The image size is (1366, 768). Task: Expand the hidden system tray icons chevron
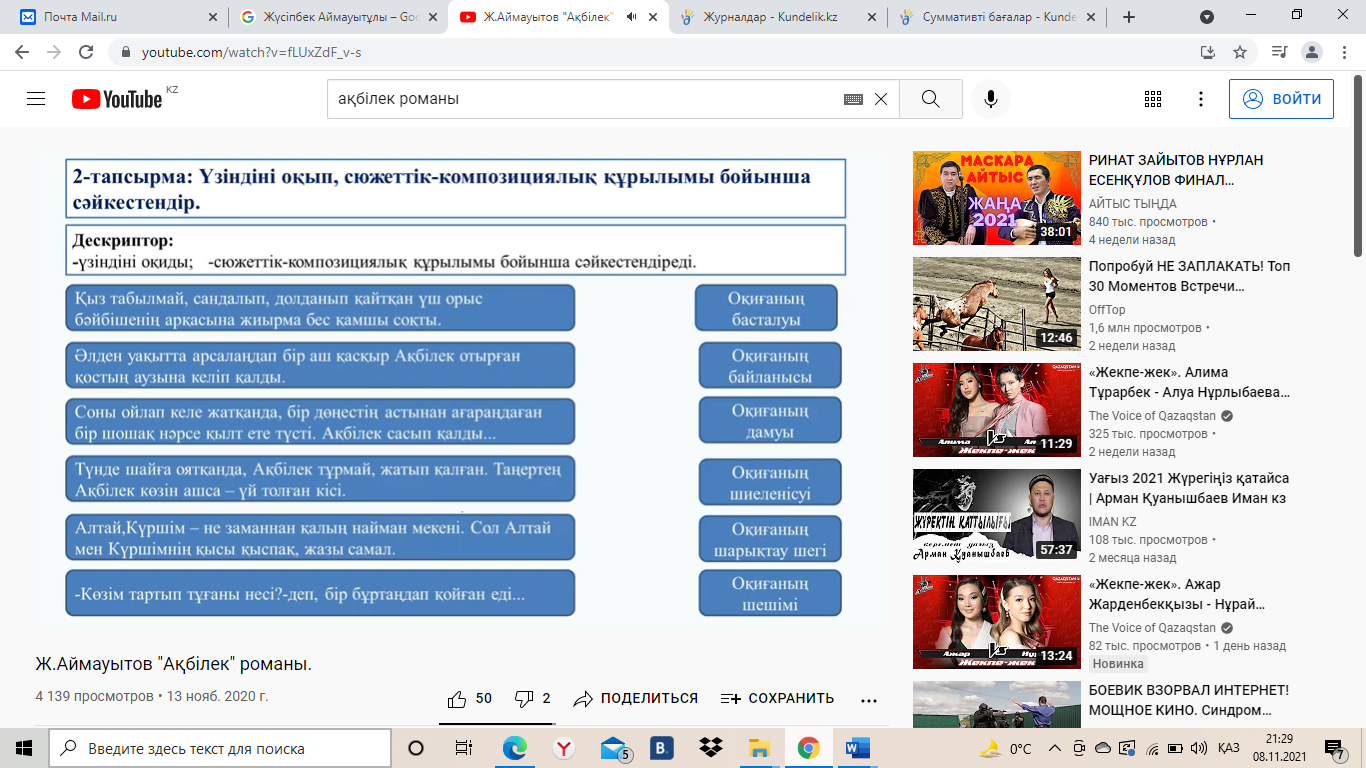click(1054, 748)
